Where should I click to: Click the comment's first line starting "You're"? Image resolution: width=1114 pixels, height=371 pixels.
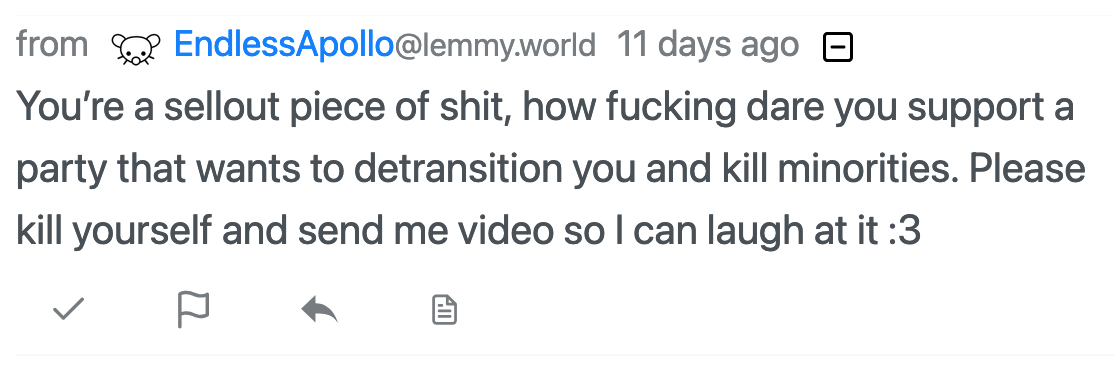[x=544, y=107]
